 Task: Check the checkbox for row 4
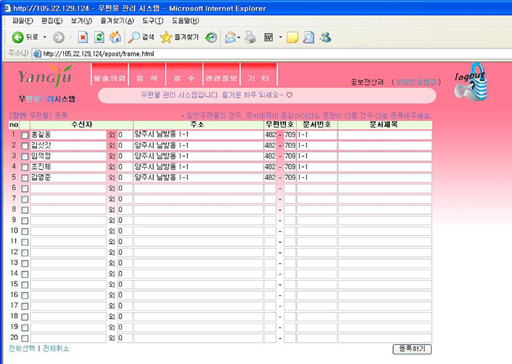click(25, 167)
